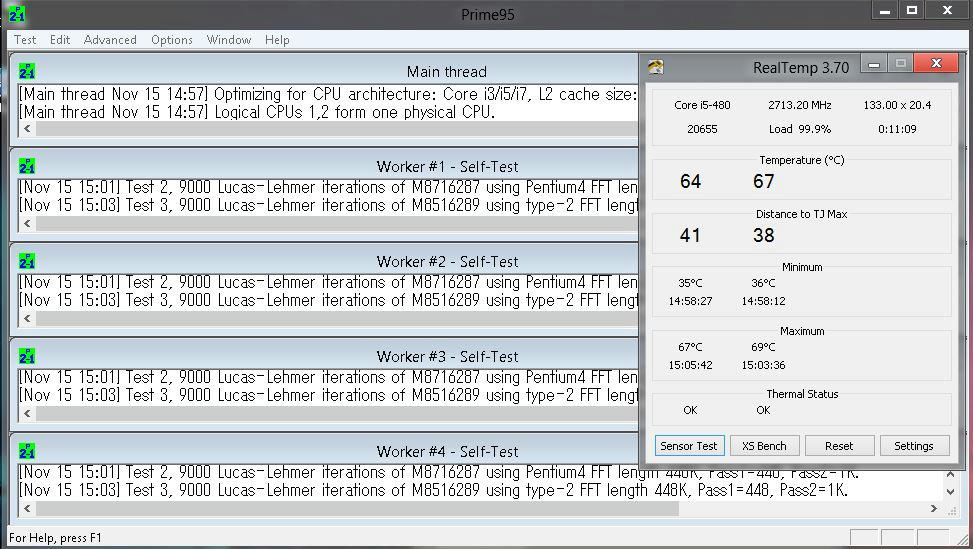Open the Advanced menu

pos(110,40)
